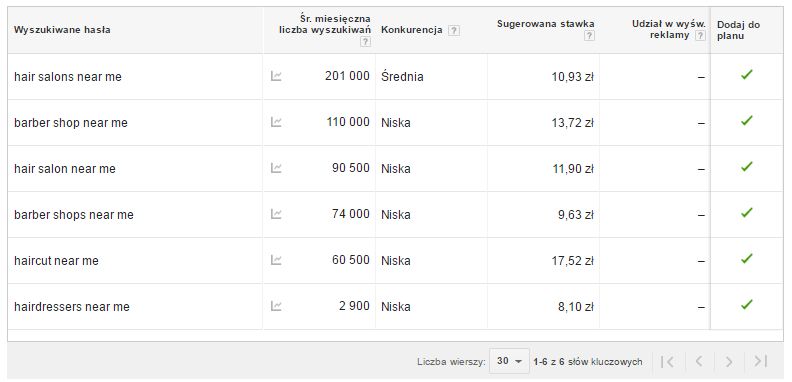This screenshot has width=792, height=382.
Task: Sort by Sugerowana stawka column header
Action: pos(546,24)
